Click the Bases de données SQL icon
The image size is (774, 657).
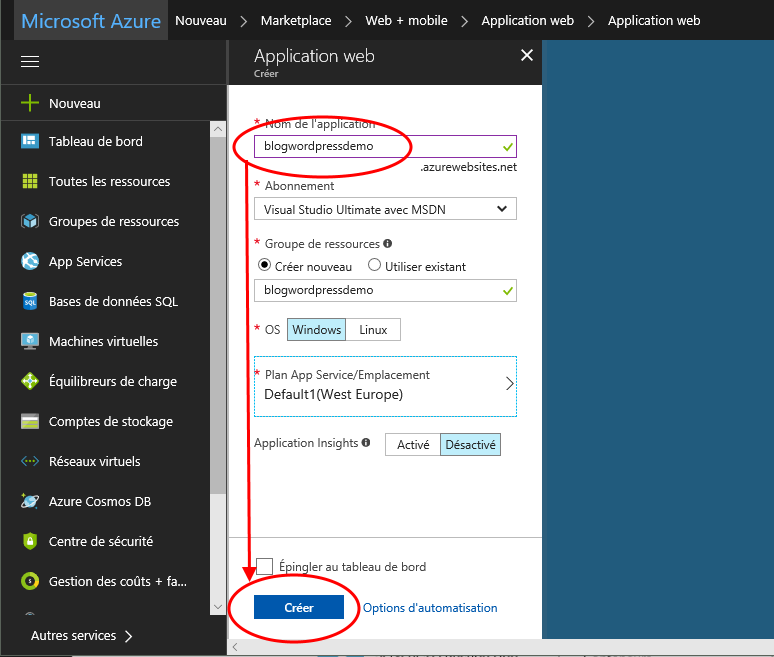30,301
